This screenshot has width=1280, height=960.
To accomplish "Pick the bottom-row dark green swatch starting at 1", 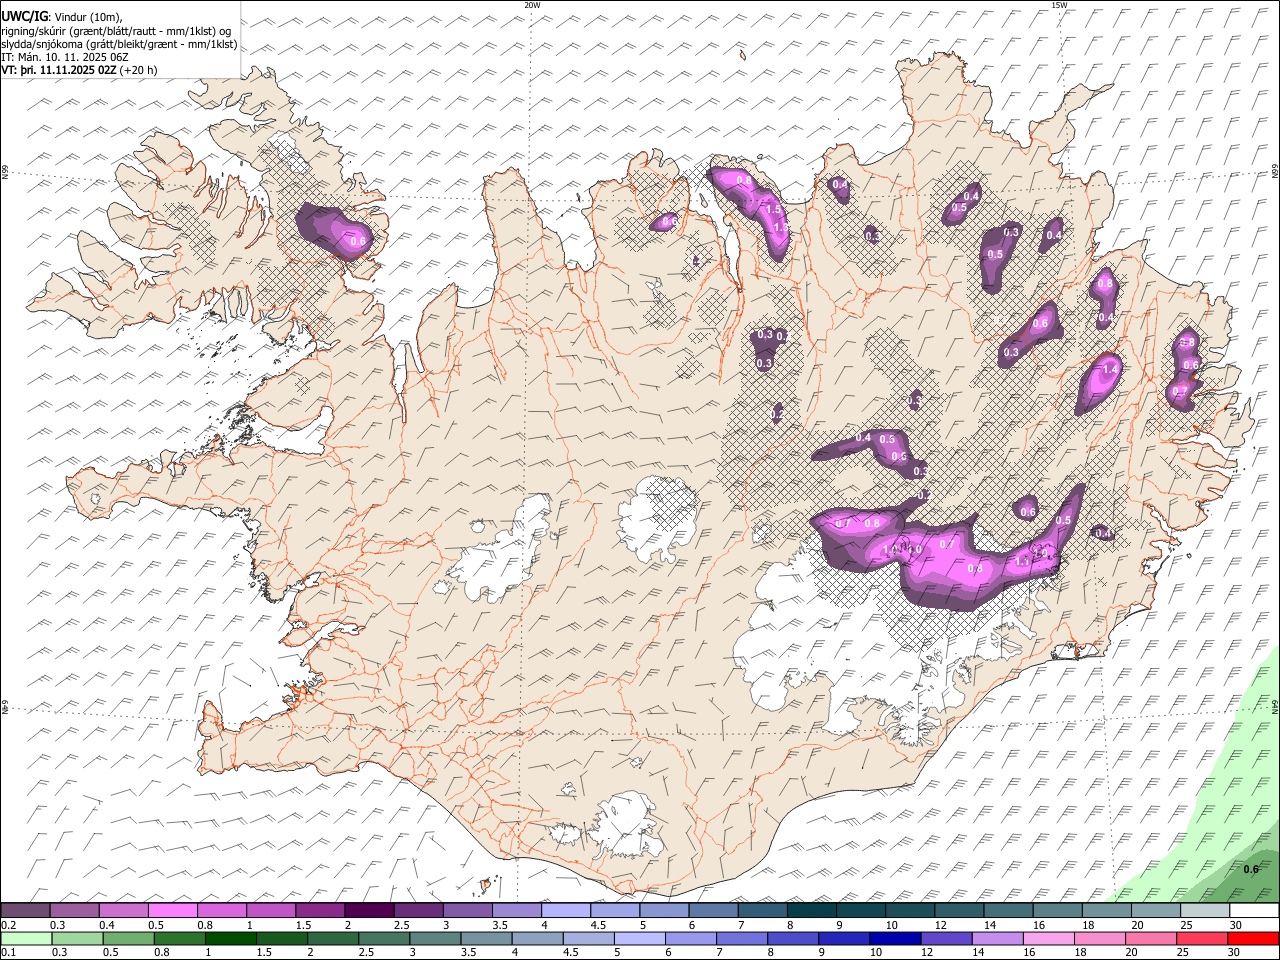I will pyautogui.click(x=231, y=938).
